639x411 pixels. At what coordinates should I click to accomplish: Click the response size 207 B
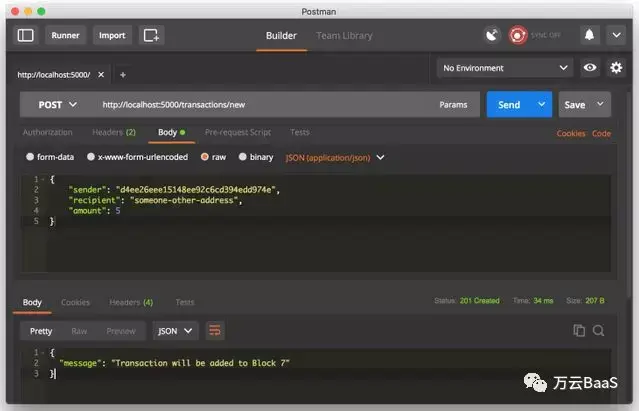pos(595,301)
